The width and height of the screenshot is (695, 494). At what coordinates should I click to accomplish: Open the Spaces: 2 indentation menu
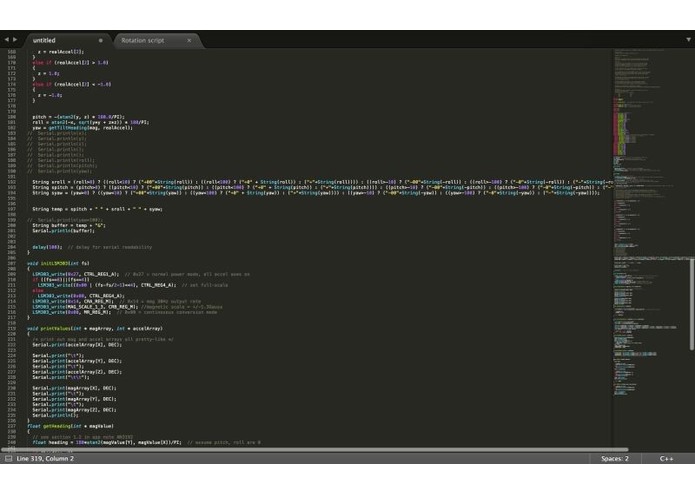click(615, 459)
